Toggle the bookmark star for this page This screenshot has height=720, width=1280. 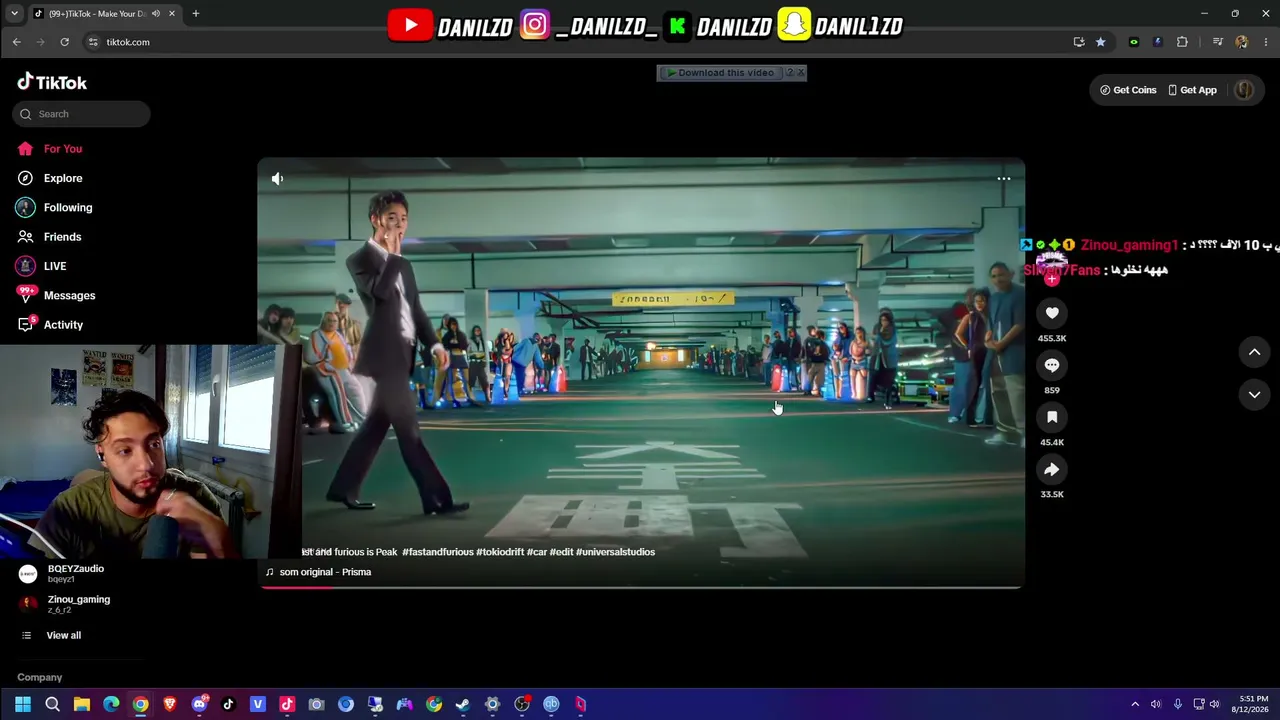pos(1100,42)
